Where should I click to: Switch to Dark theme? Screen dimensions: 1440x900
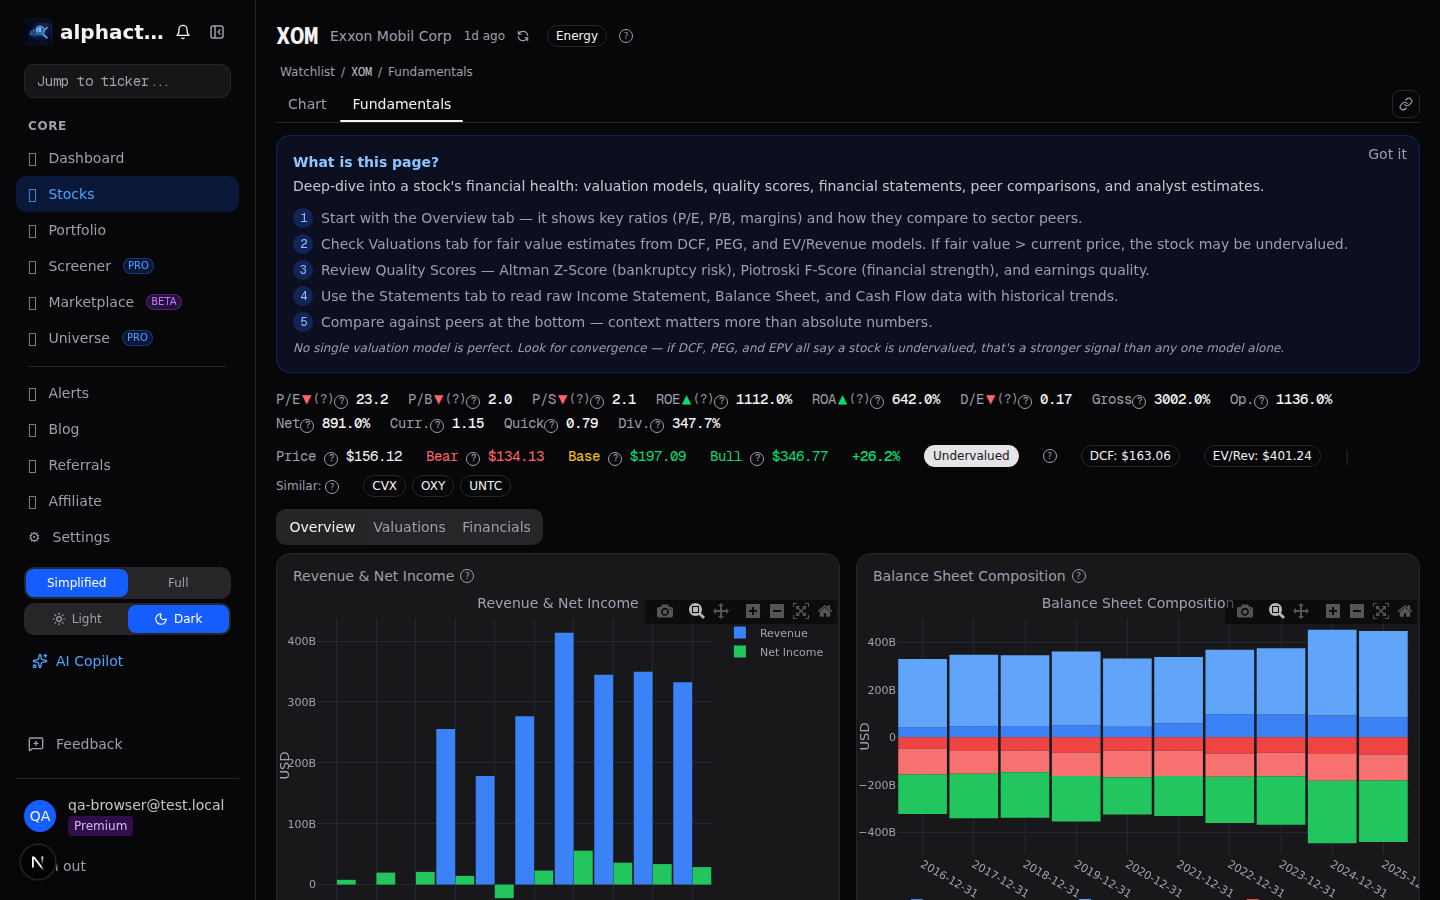(178, 618)
